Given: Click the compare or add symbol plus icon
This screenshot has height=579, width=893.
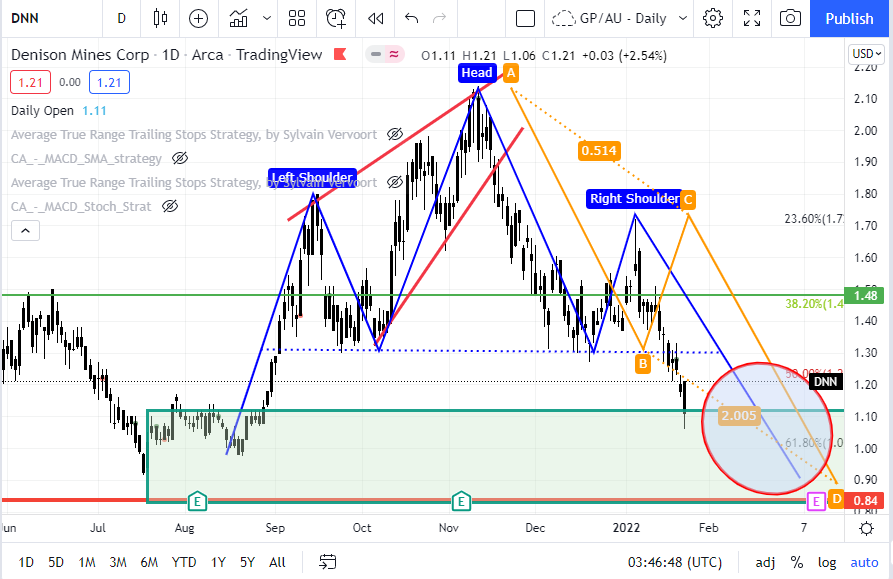Looking at the screenshot, I should tap(198, 19).
